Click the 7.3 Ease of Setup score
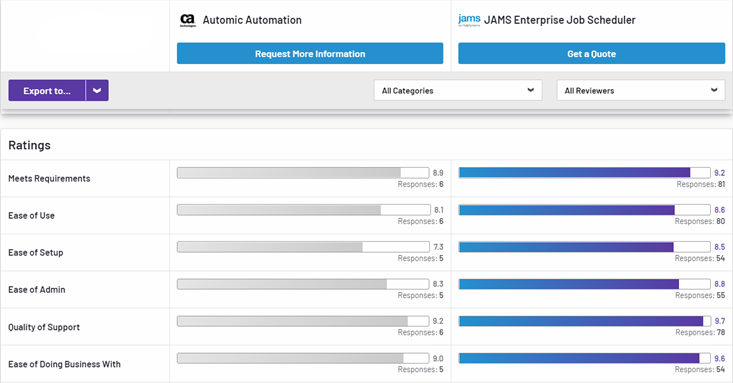Screen dimensions: 733x383 [438, 246]
